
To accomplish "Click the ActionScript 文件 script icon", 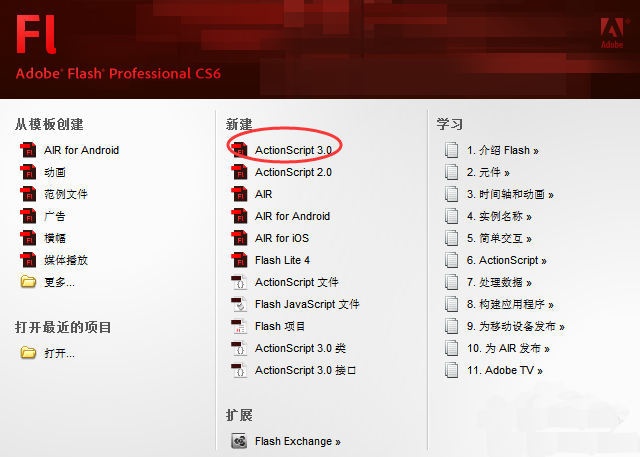I will [239, 282].
